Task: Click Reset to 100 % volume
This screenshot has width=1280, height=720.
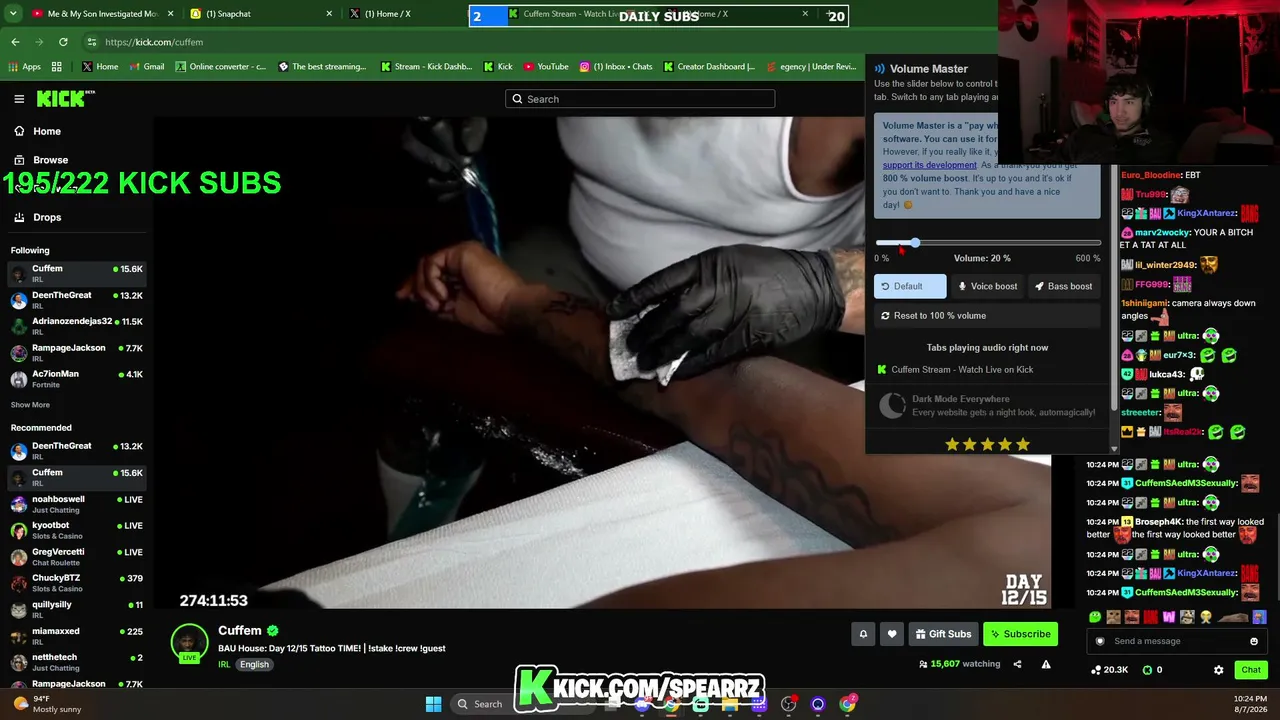Action: tap(987, 316)
